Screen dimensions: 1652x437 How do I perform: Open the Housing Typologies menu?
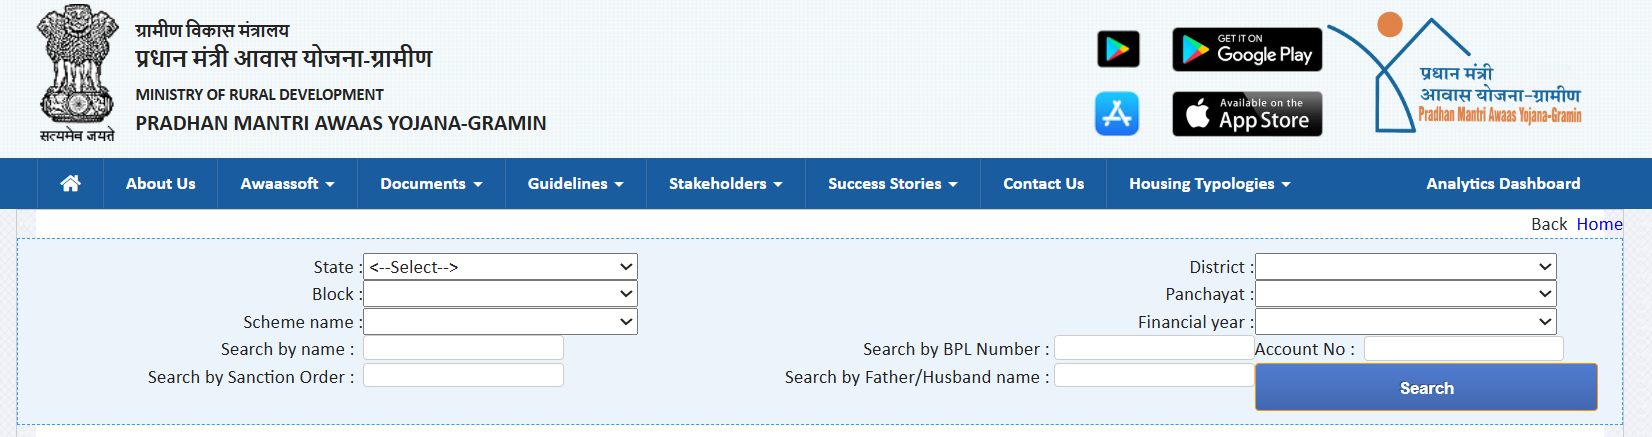[1209, 183]
